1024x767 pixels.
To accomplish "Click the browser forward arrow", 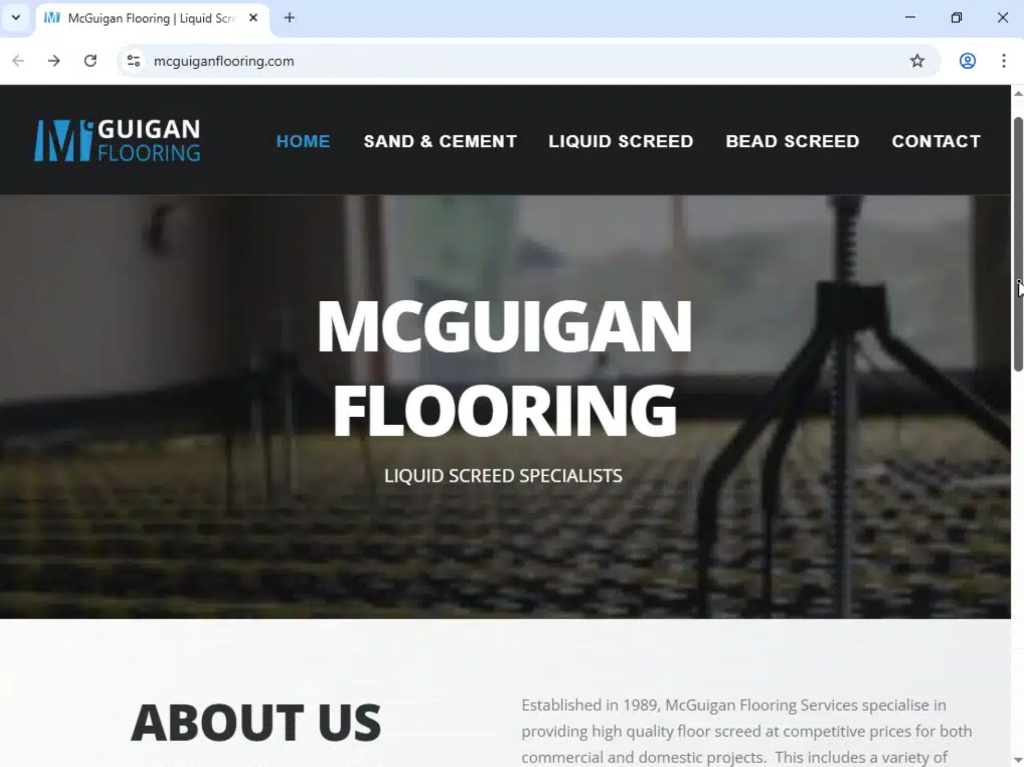I will pyautogui.click(x=54, y=61).
